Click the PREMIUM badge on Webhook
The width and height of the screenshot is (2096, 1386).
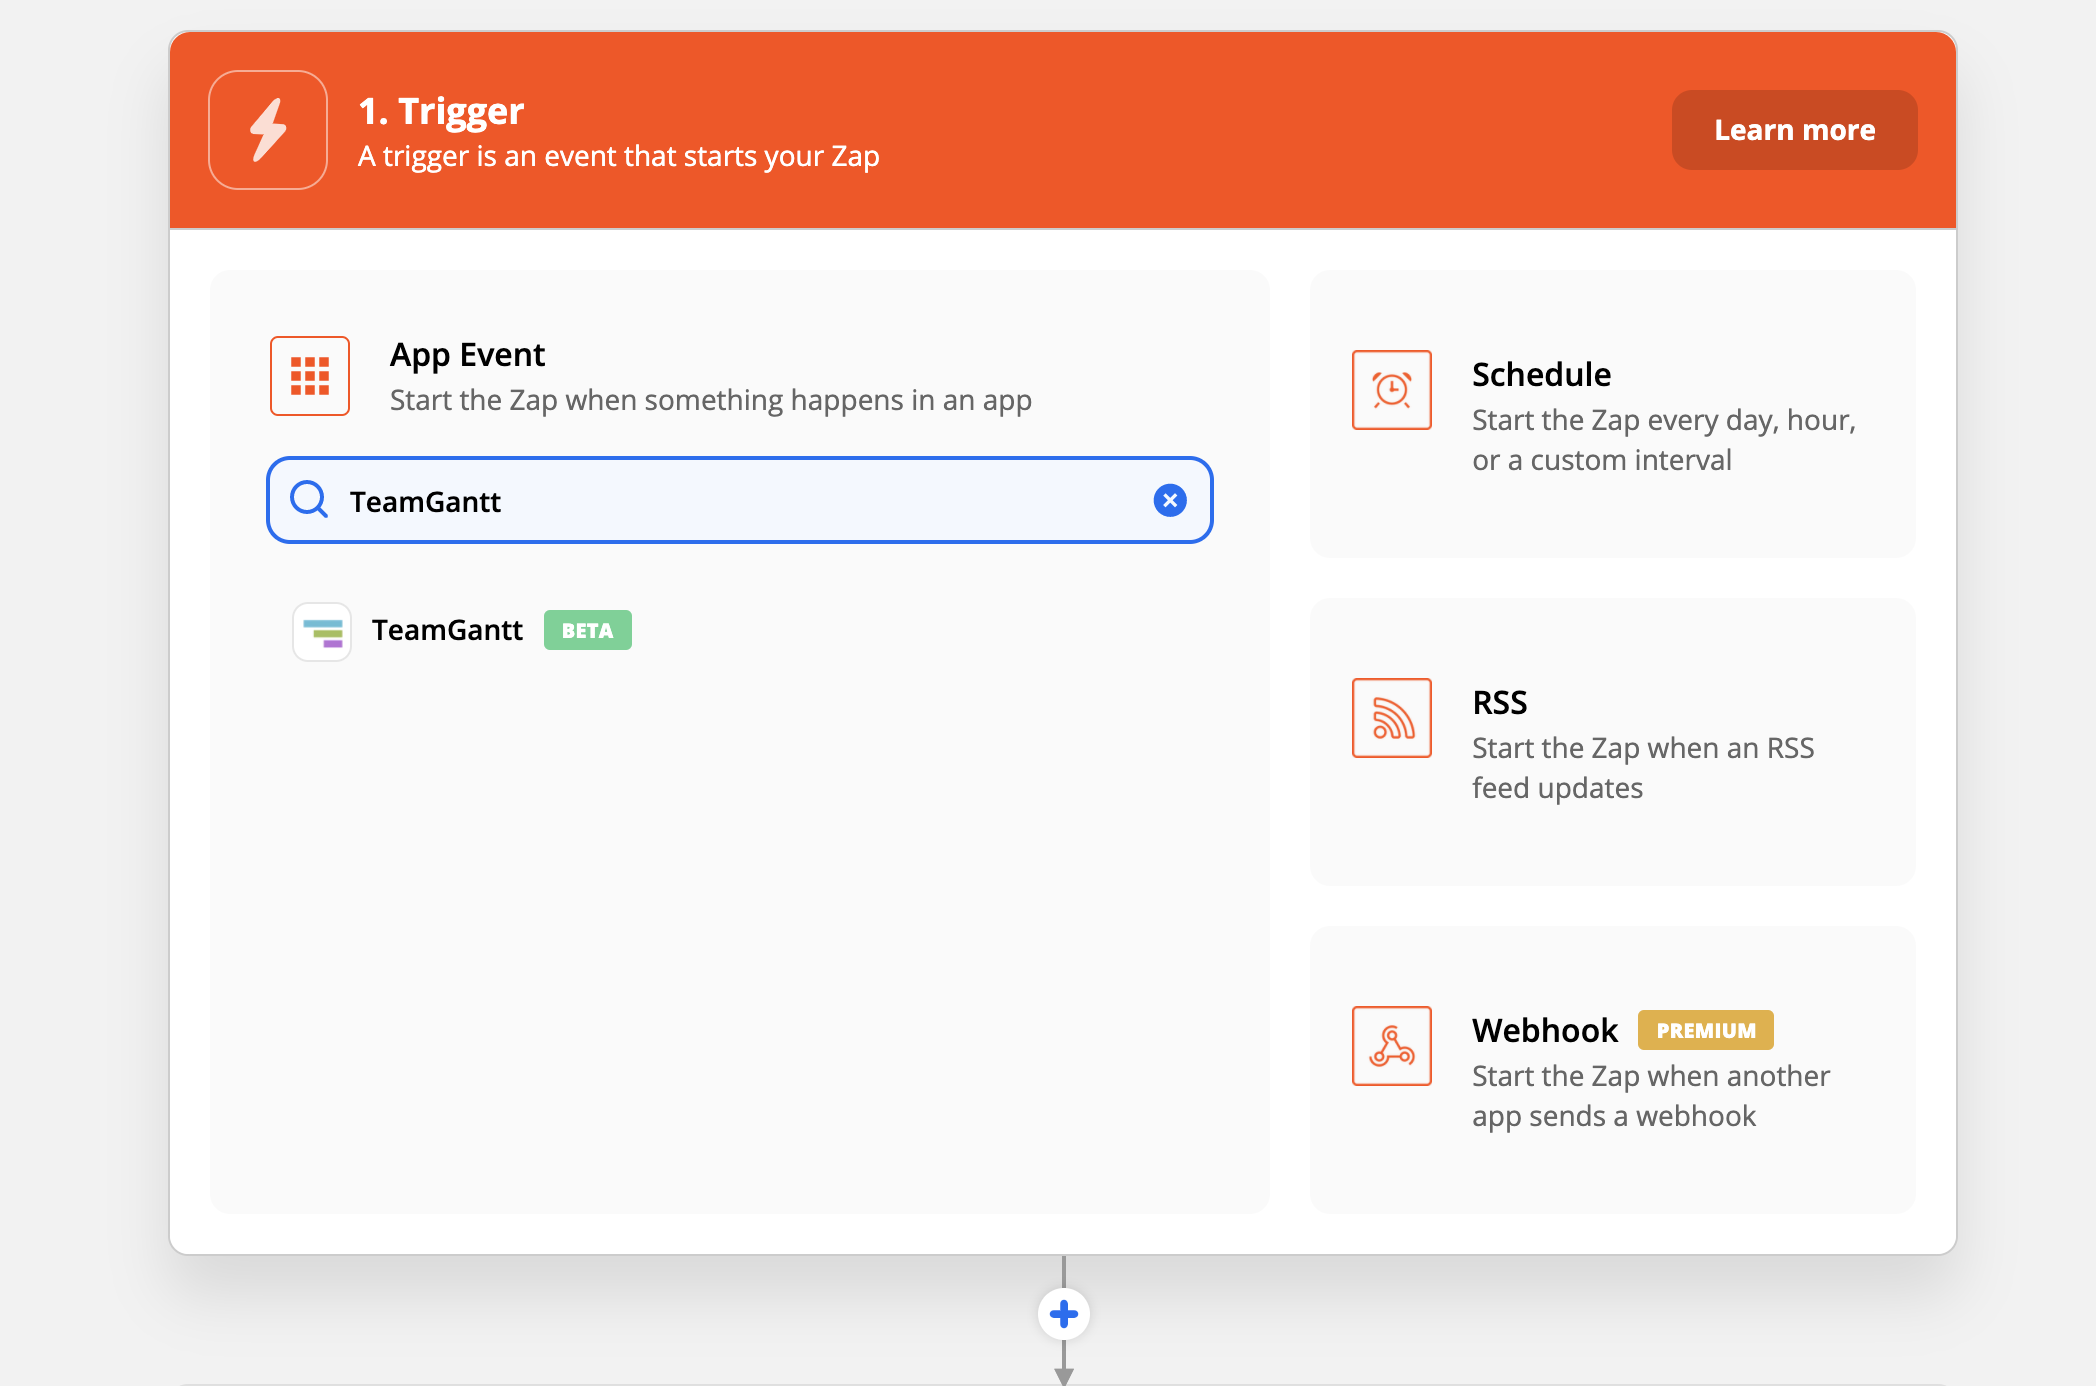pos(1705,1030)
